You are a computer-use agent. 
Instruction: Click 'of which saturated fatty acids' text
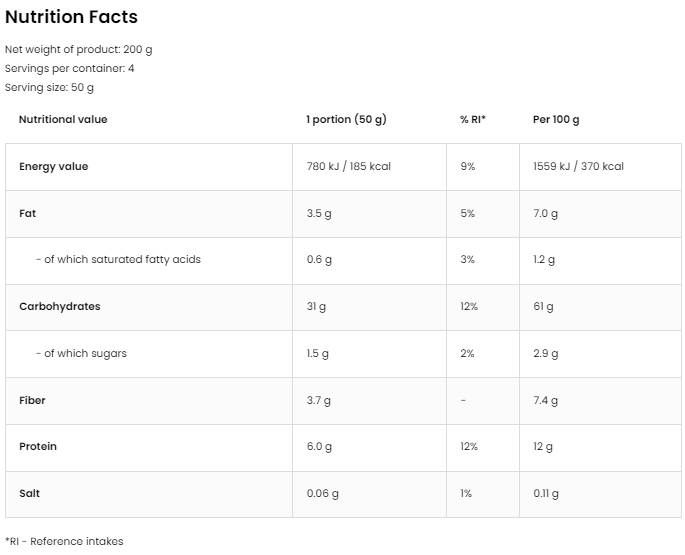click(x=118, y=259)
